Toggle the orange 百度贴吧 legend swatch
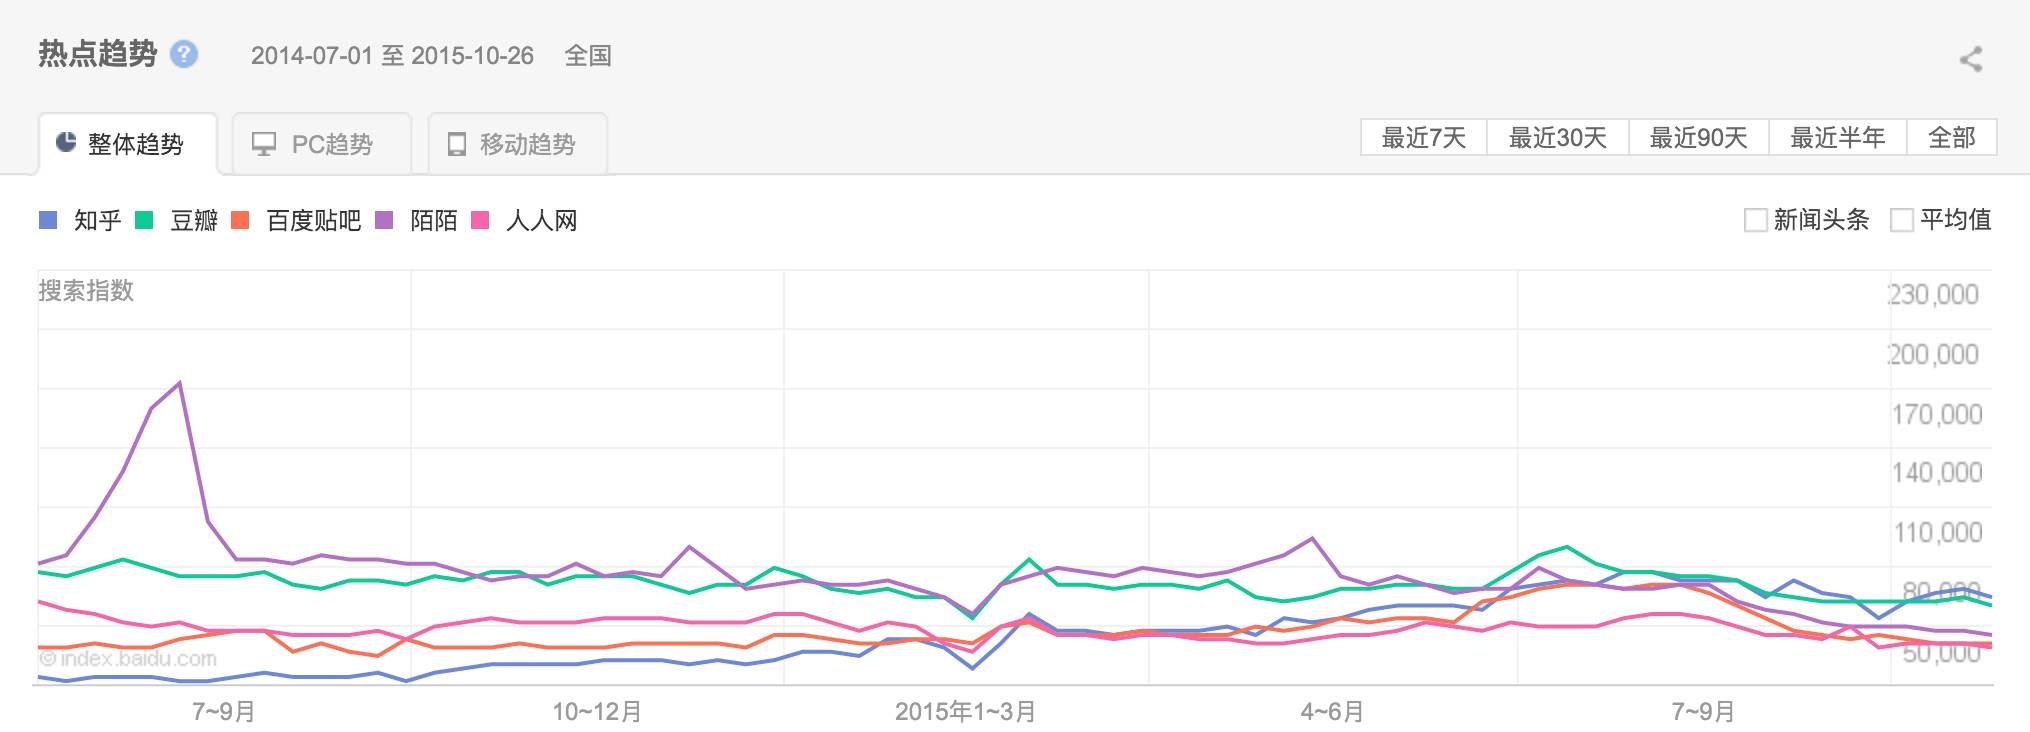The width and height of the screenshot is (2030, 732). click(240, 220)
